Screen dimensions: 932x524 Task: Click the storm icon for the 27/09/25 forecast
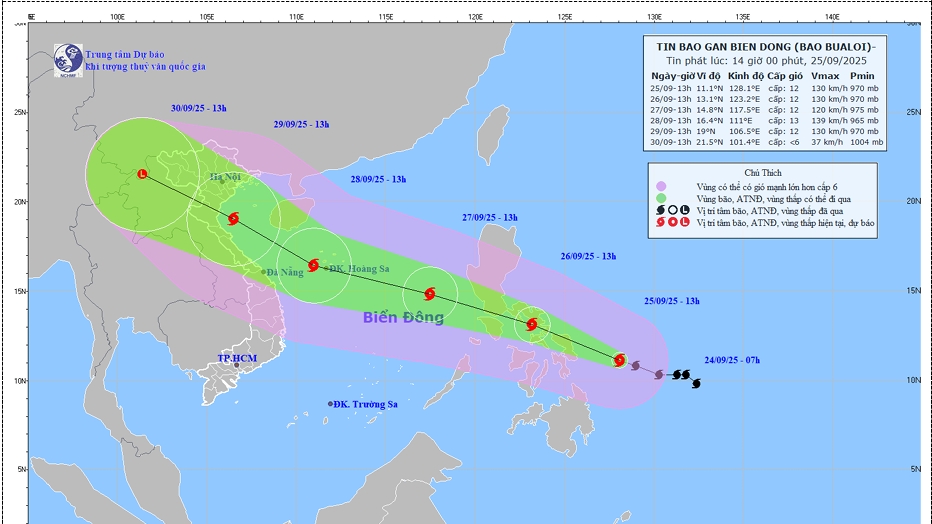coord(430,294)
